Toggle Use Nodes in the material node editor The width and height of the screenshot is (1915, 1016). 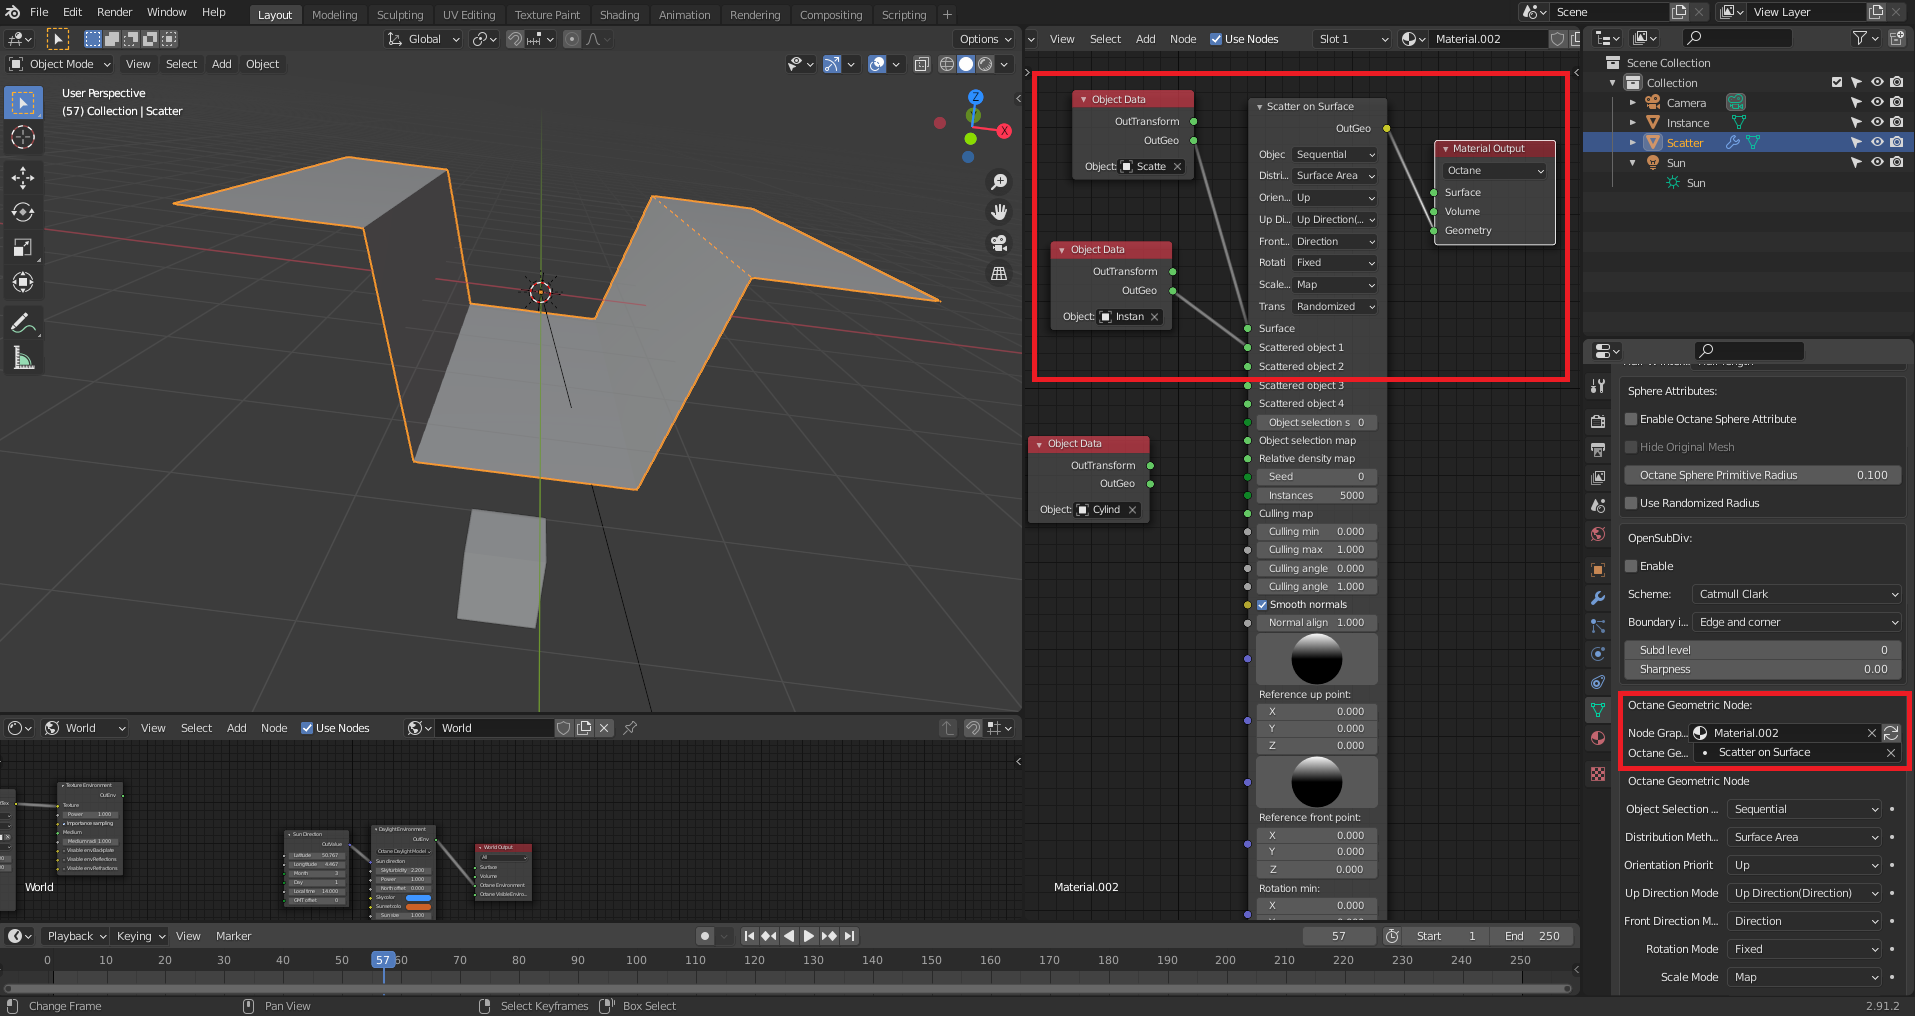1216,39
